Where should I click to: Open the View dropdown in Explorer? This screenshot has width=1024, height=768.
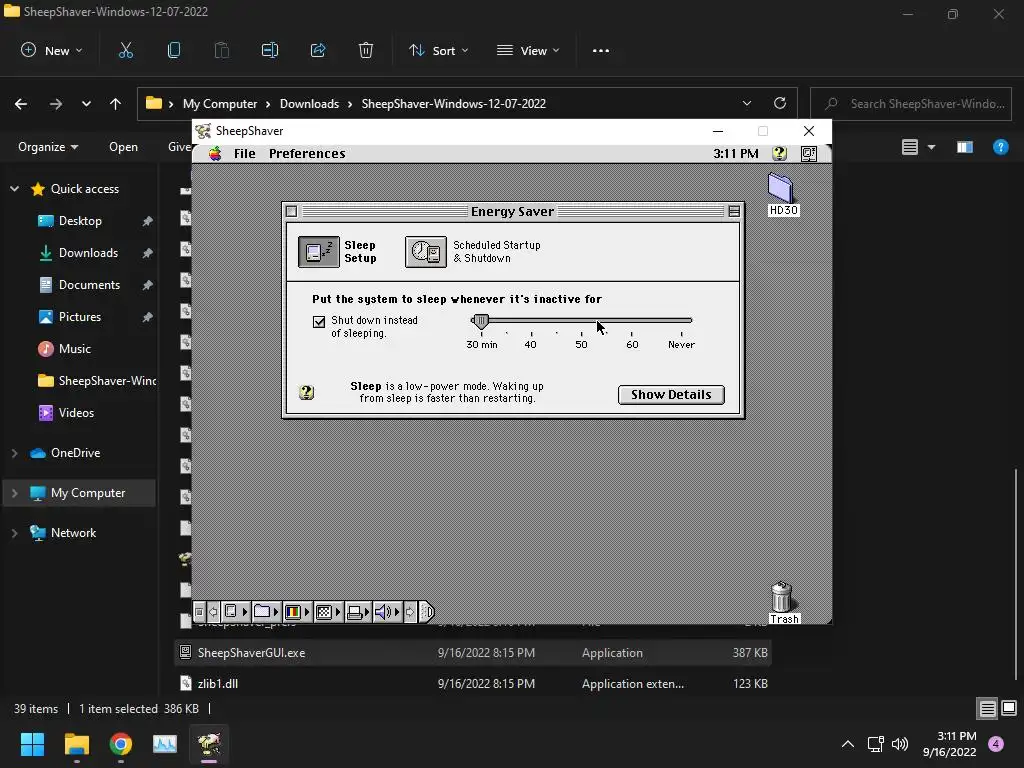click(x=528, y=50)
